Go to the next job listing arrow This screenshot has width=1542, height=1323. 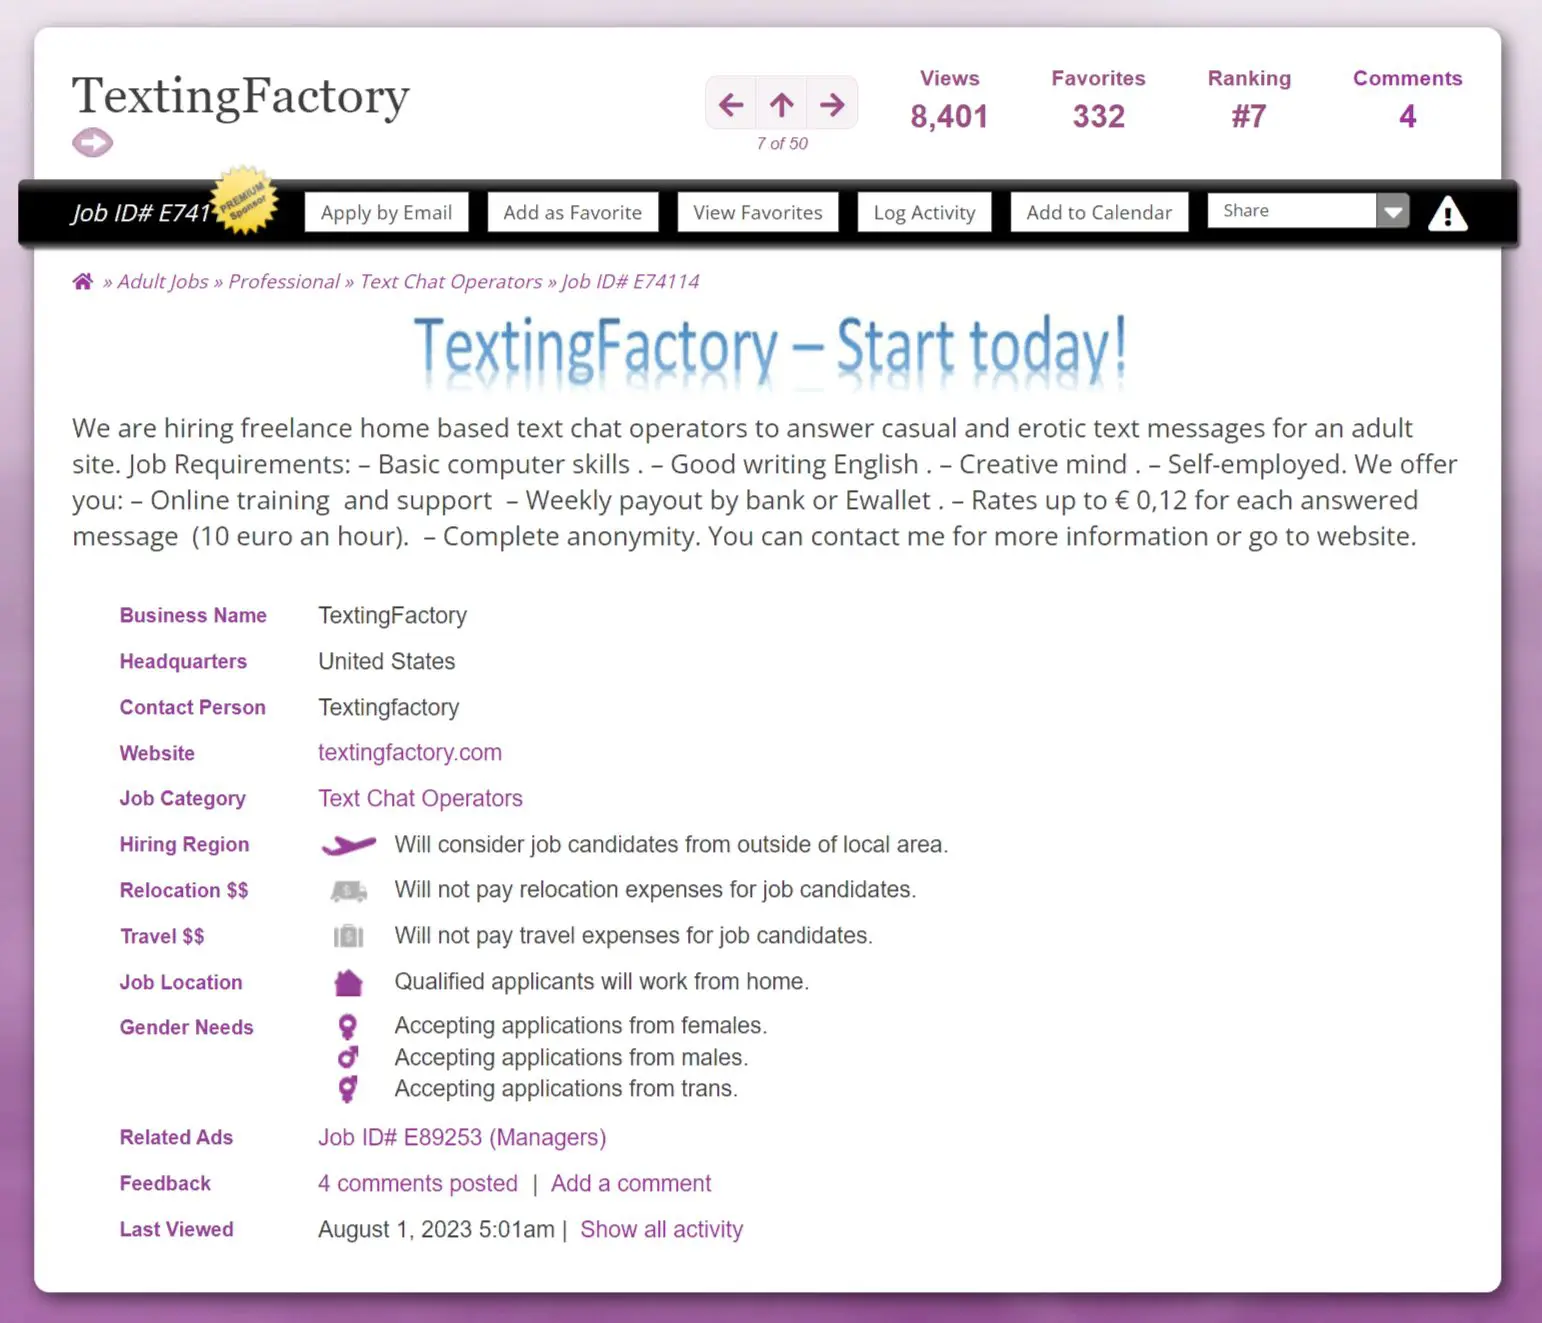coord(832,104)
